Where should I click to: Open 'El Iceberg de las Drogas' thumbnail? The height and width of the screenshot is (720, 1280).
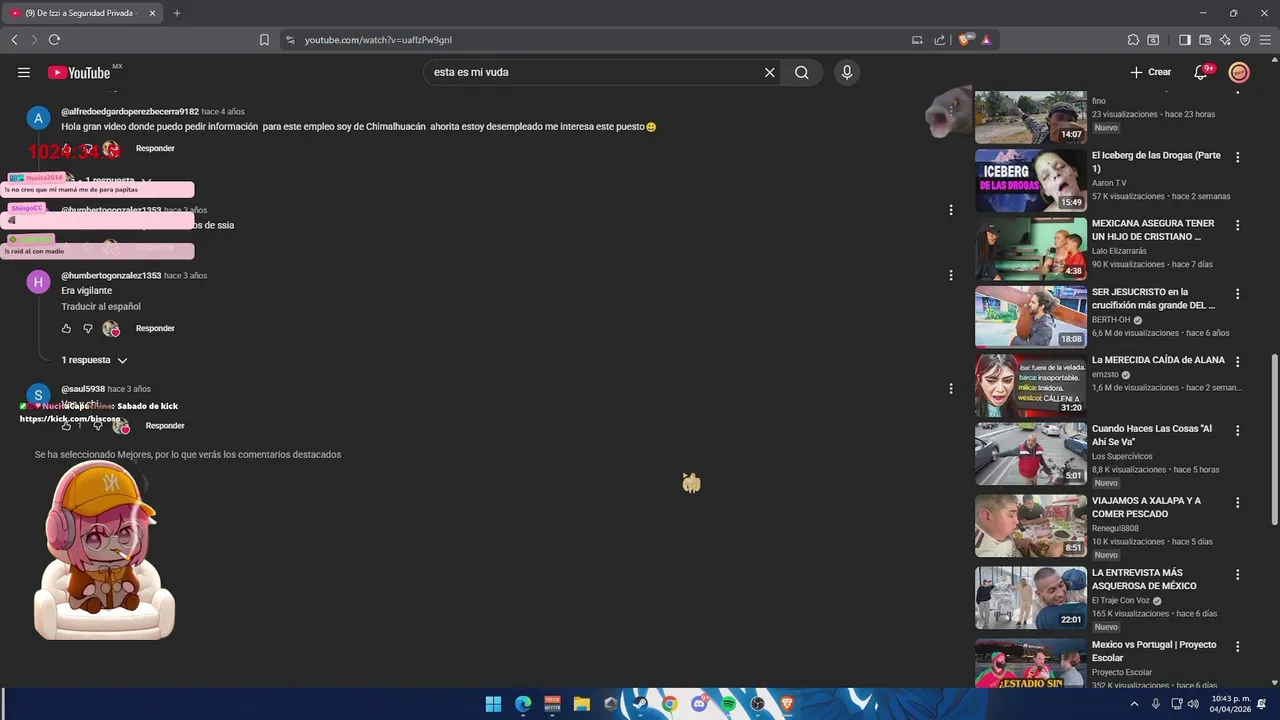pyautogui.click(x=1031, y=181)
